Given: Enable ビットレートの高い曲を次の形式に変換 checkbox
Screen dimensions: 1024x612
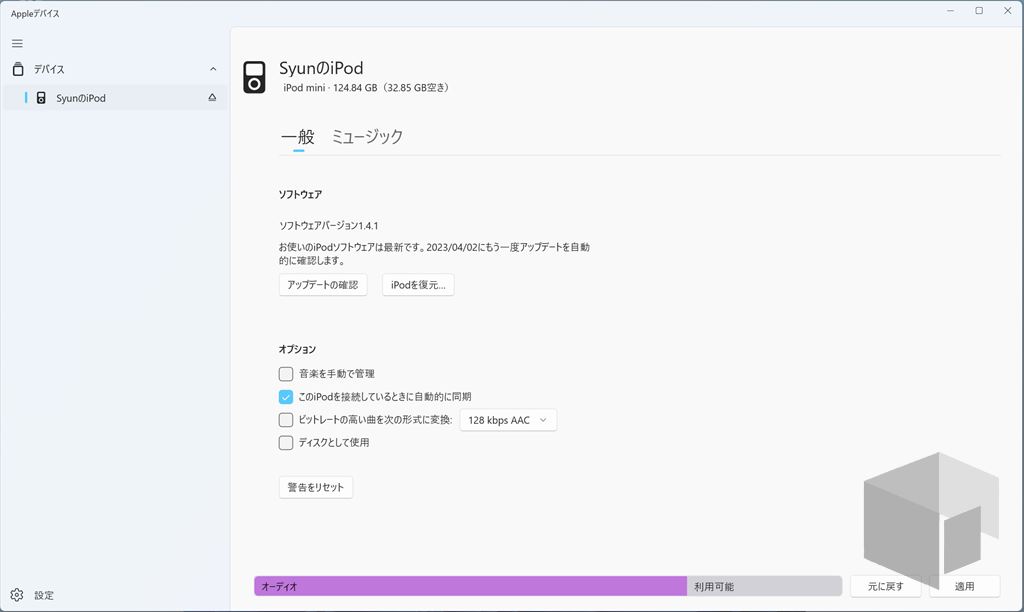Looking at the screenshot, I should [x=286, y=419].
